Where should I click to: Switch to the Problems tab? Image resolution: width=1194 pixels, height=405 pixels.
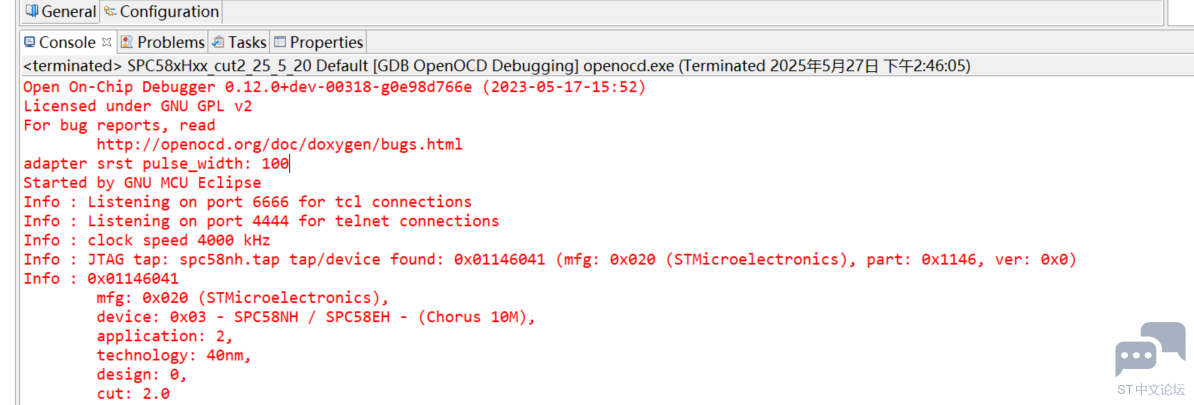click(x=162, y=42)
